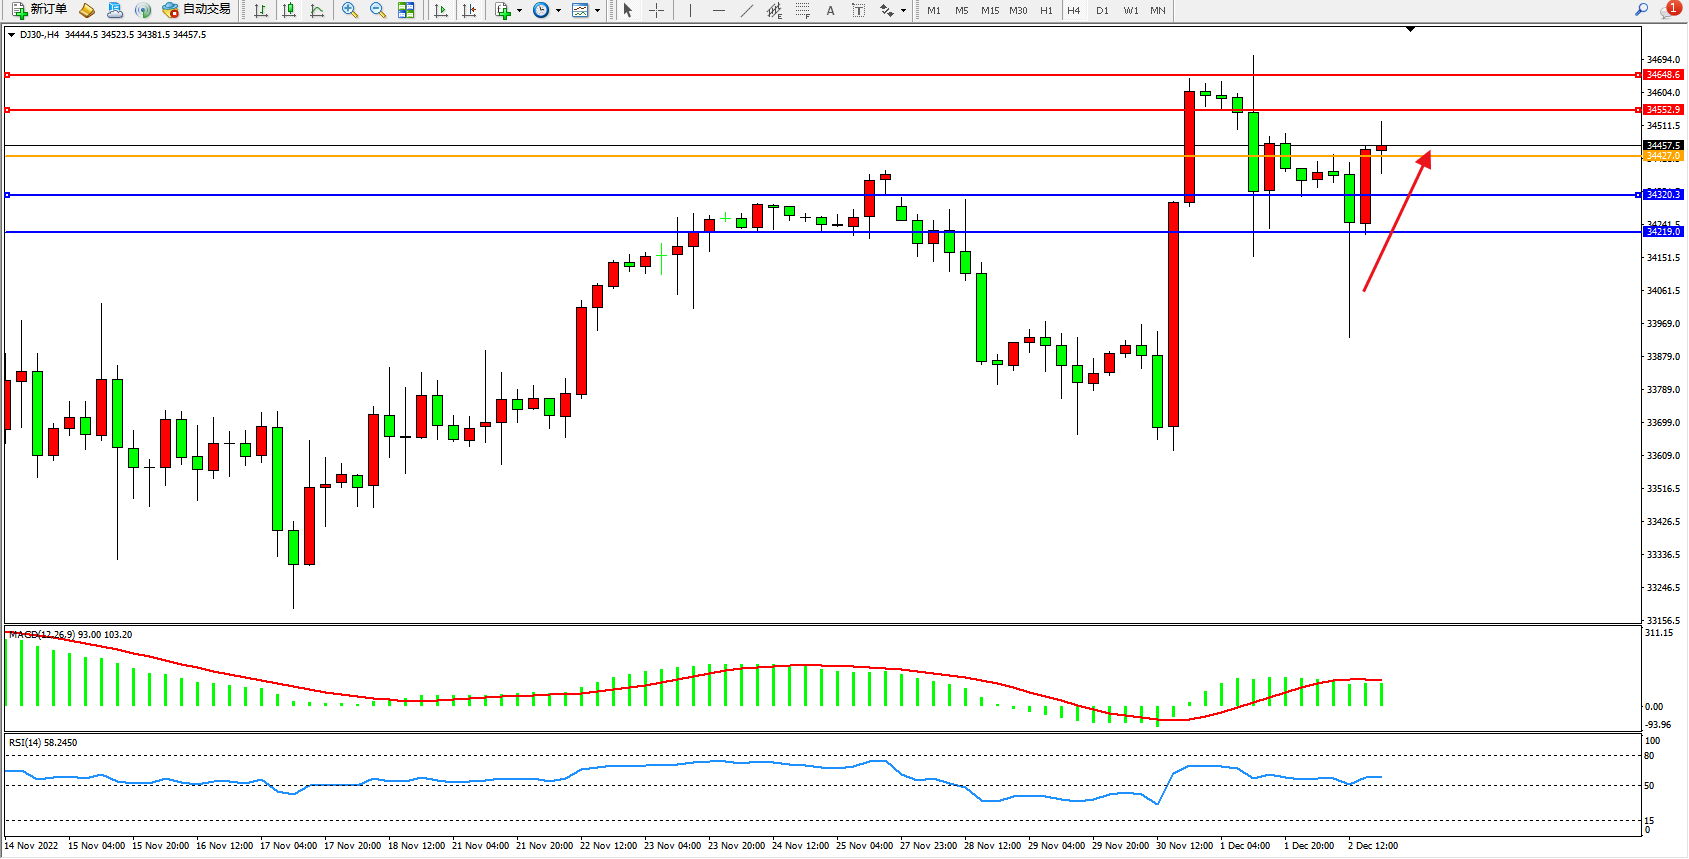Screen dimensions: 1689x859
Task: Select the text label tool
Action: tap(830, 10)
